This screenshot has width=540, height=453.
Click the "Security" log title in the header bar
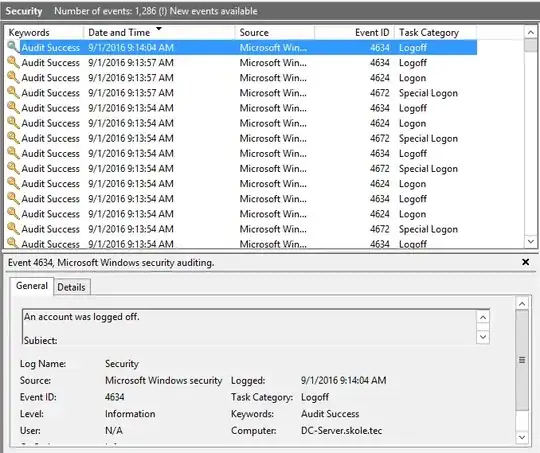click(x=24, y=11)
